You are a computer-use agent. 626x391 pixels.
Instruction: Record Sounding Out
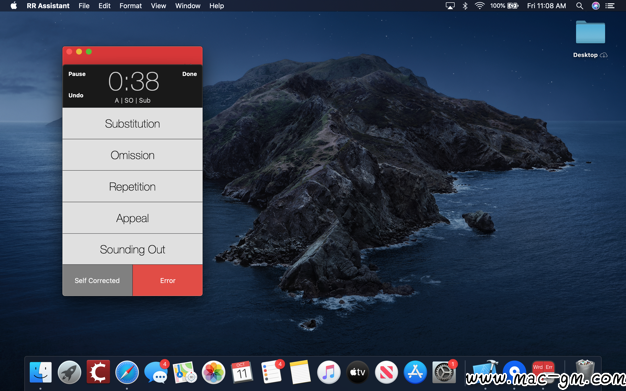click(x=132, y=249)
